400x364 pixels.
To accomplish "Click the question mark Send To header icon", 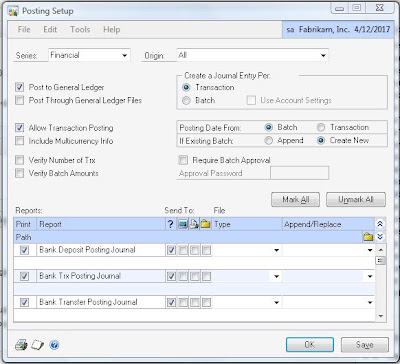I will [171, 224].
